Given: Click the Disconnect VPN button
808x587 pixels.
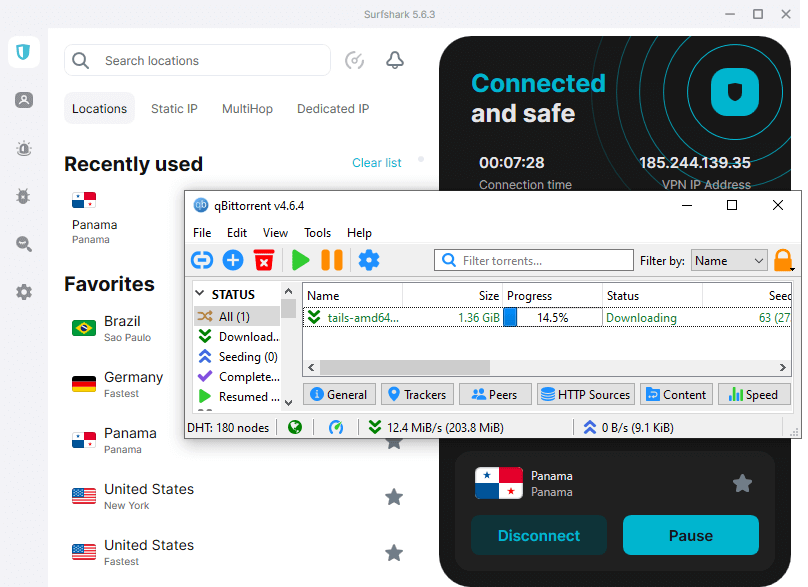Looking at the screenshot, I should point(538,535).
